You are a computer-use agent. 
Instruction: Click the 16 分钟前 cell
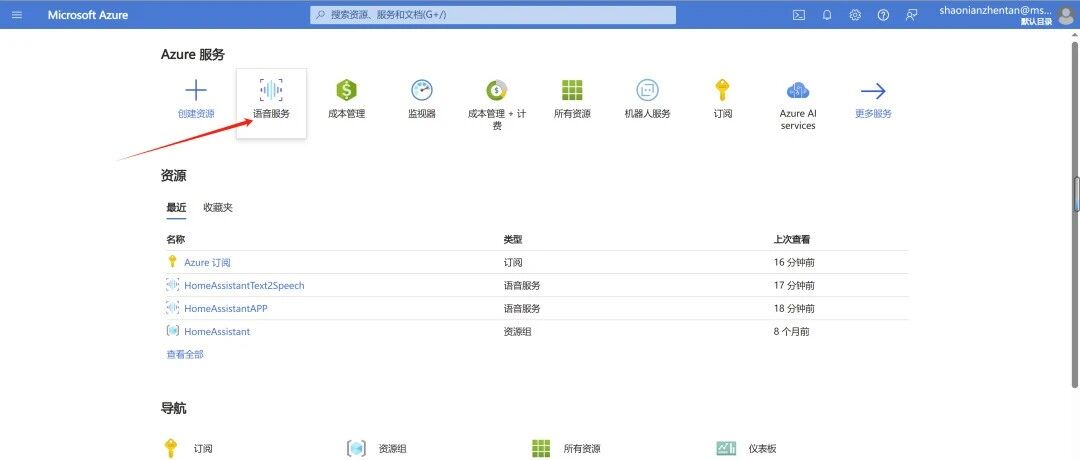tap(794, 262)
